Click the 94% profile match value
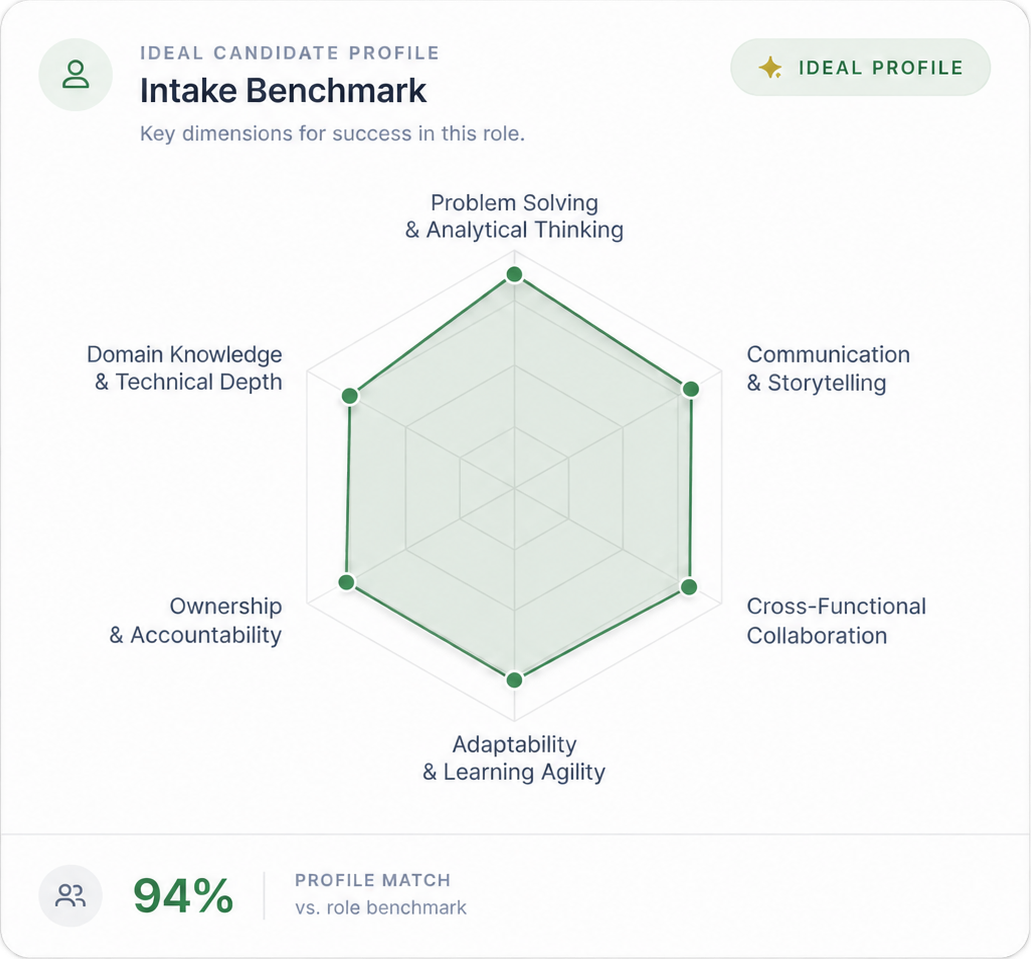This screenshot has height=959, width=1031. coord(183,896)
